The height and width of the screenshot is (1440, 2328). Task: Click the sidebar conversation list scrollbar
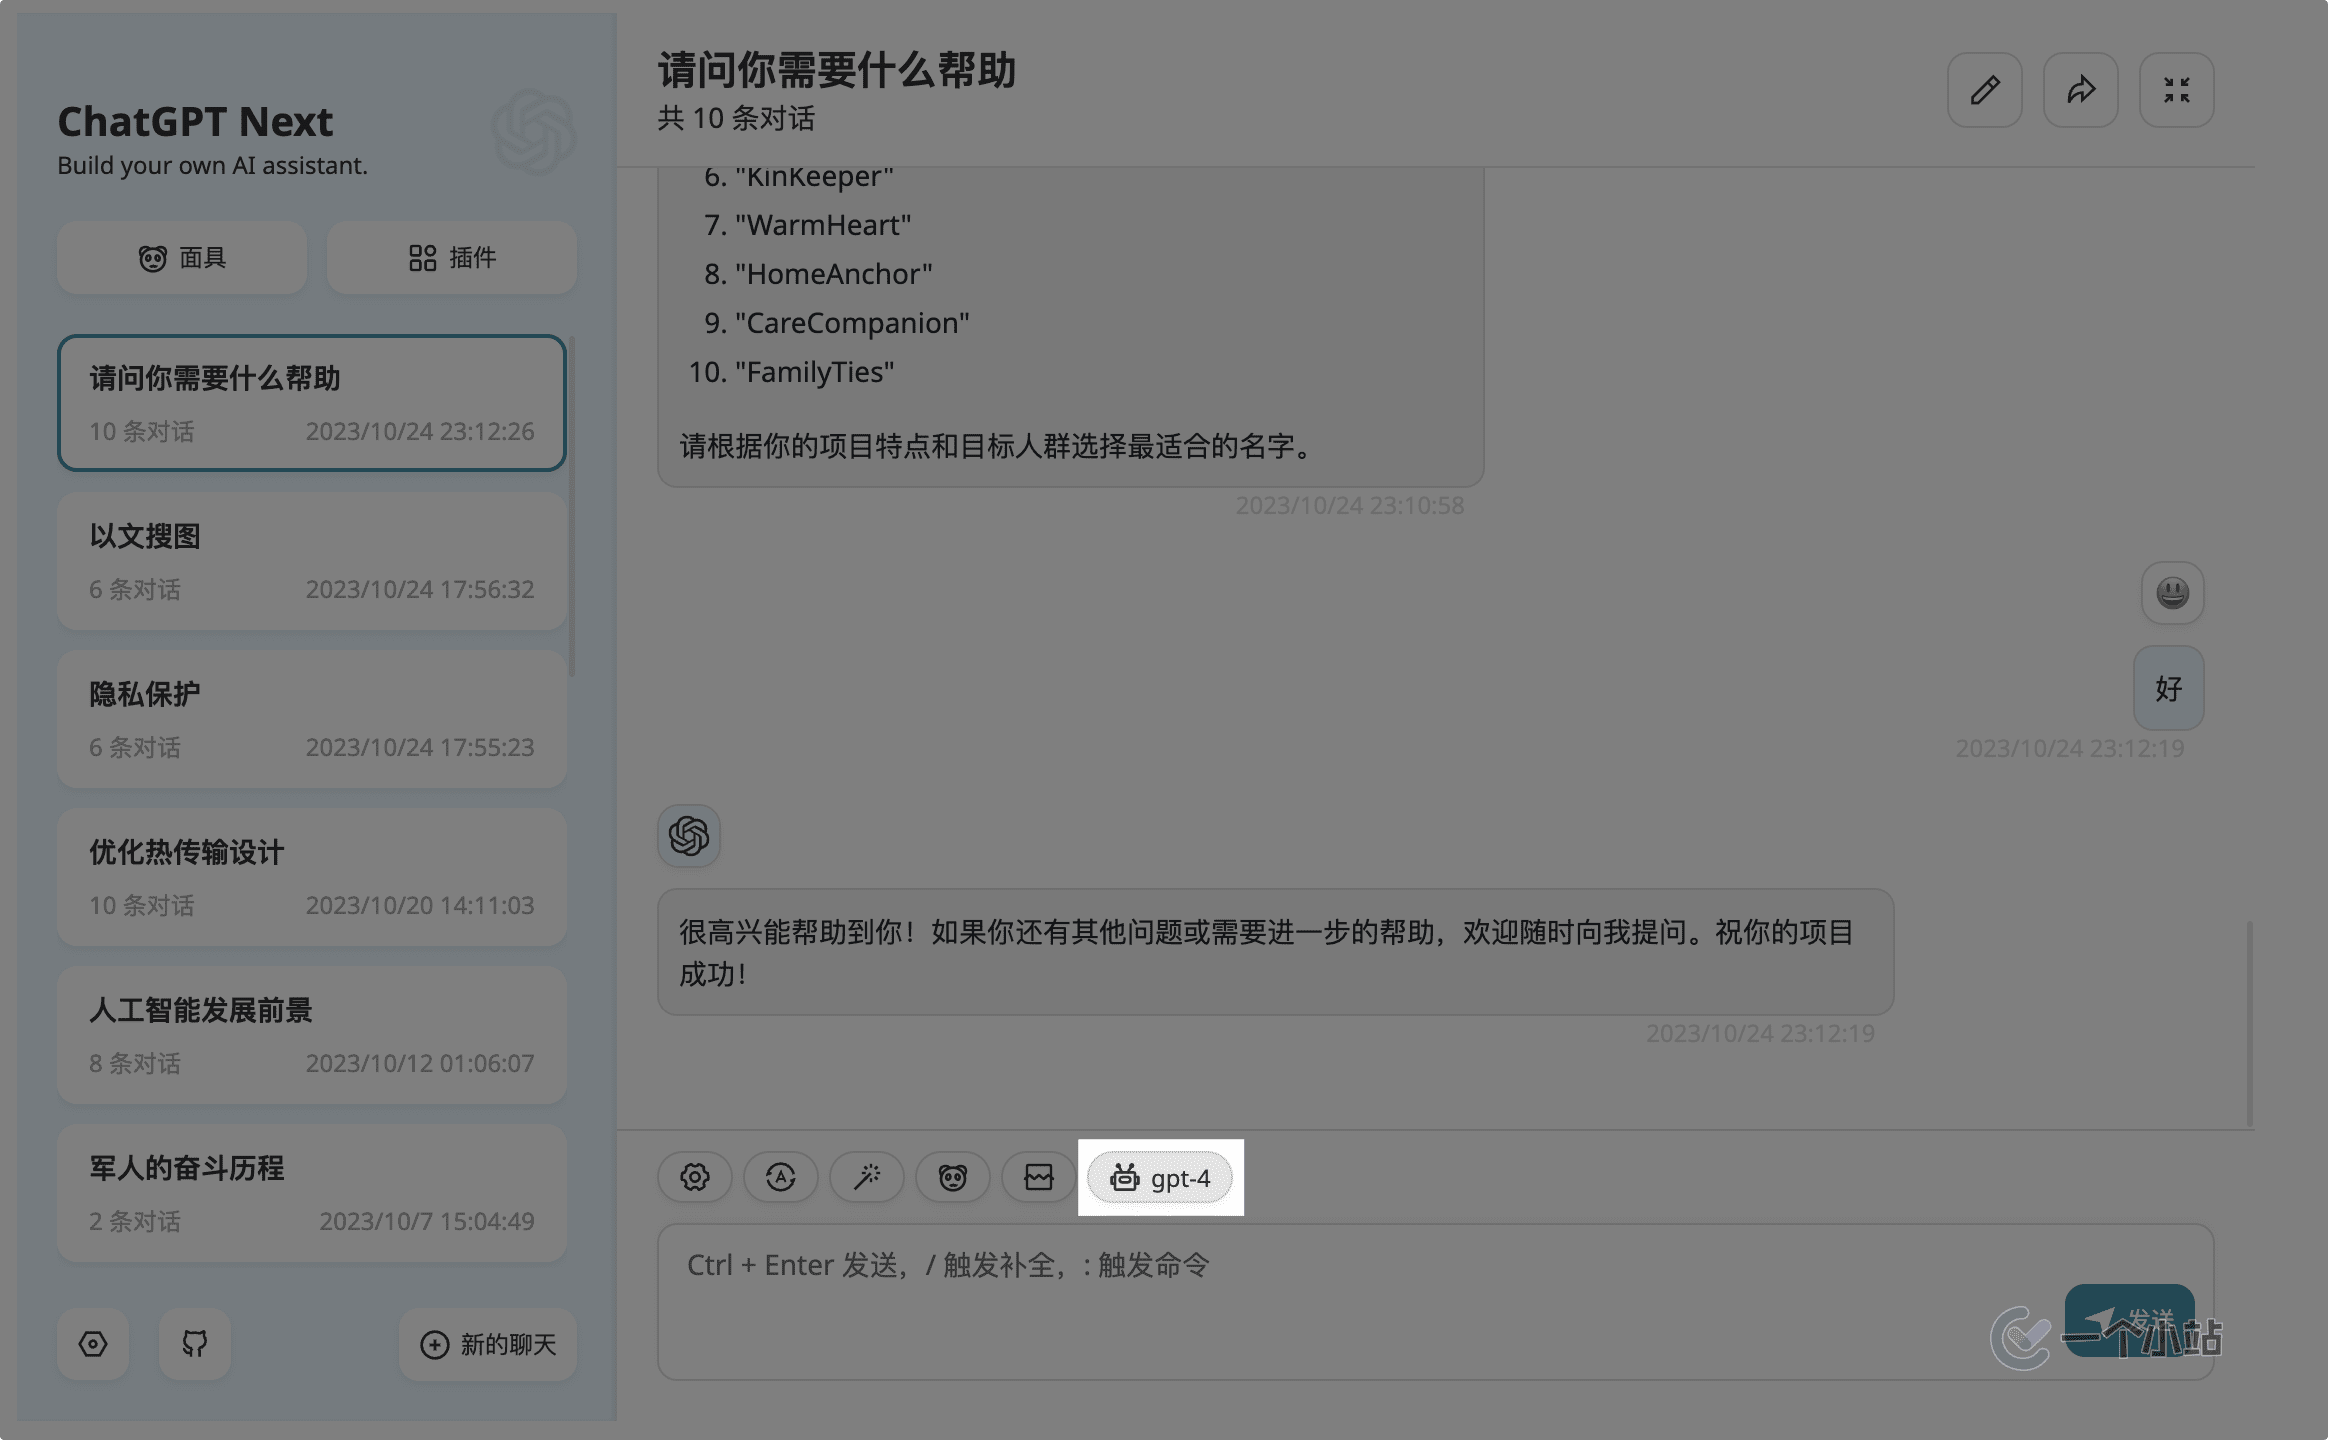[x=572, y=508]
